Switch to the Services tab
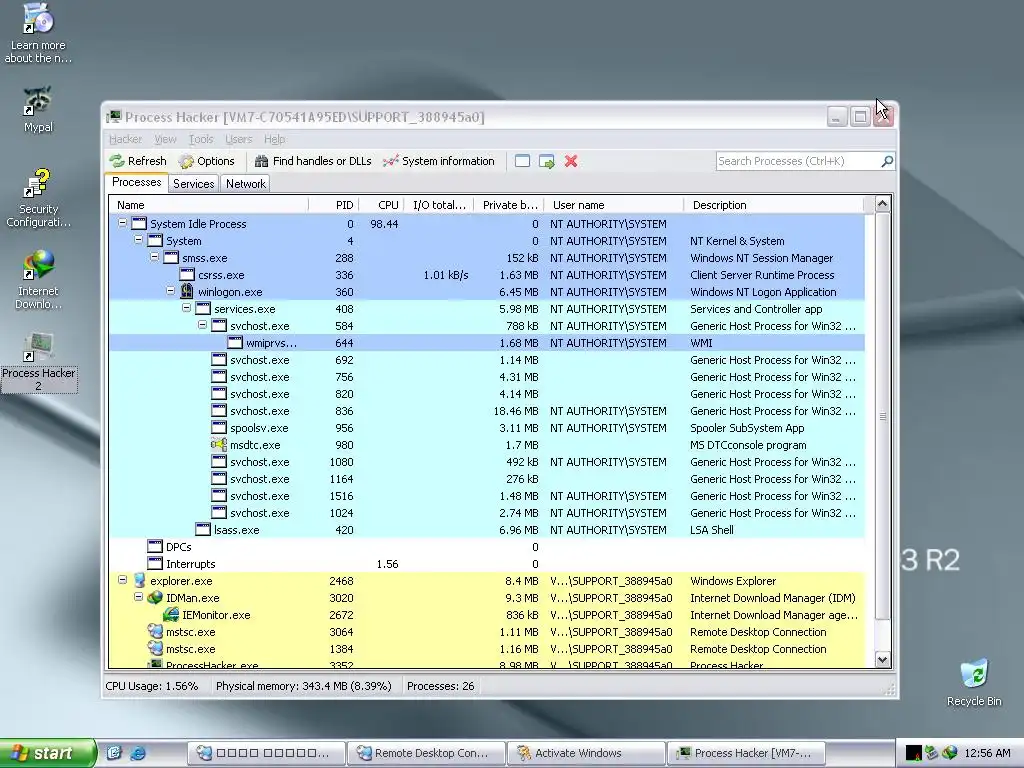This screenshot has width=1024, height=768. (193, 184)
